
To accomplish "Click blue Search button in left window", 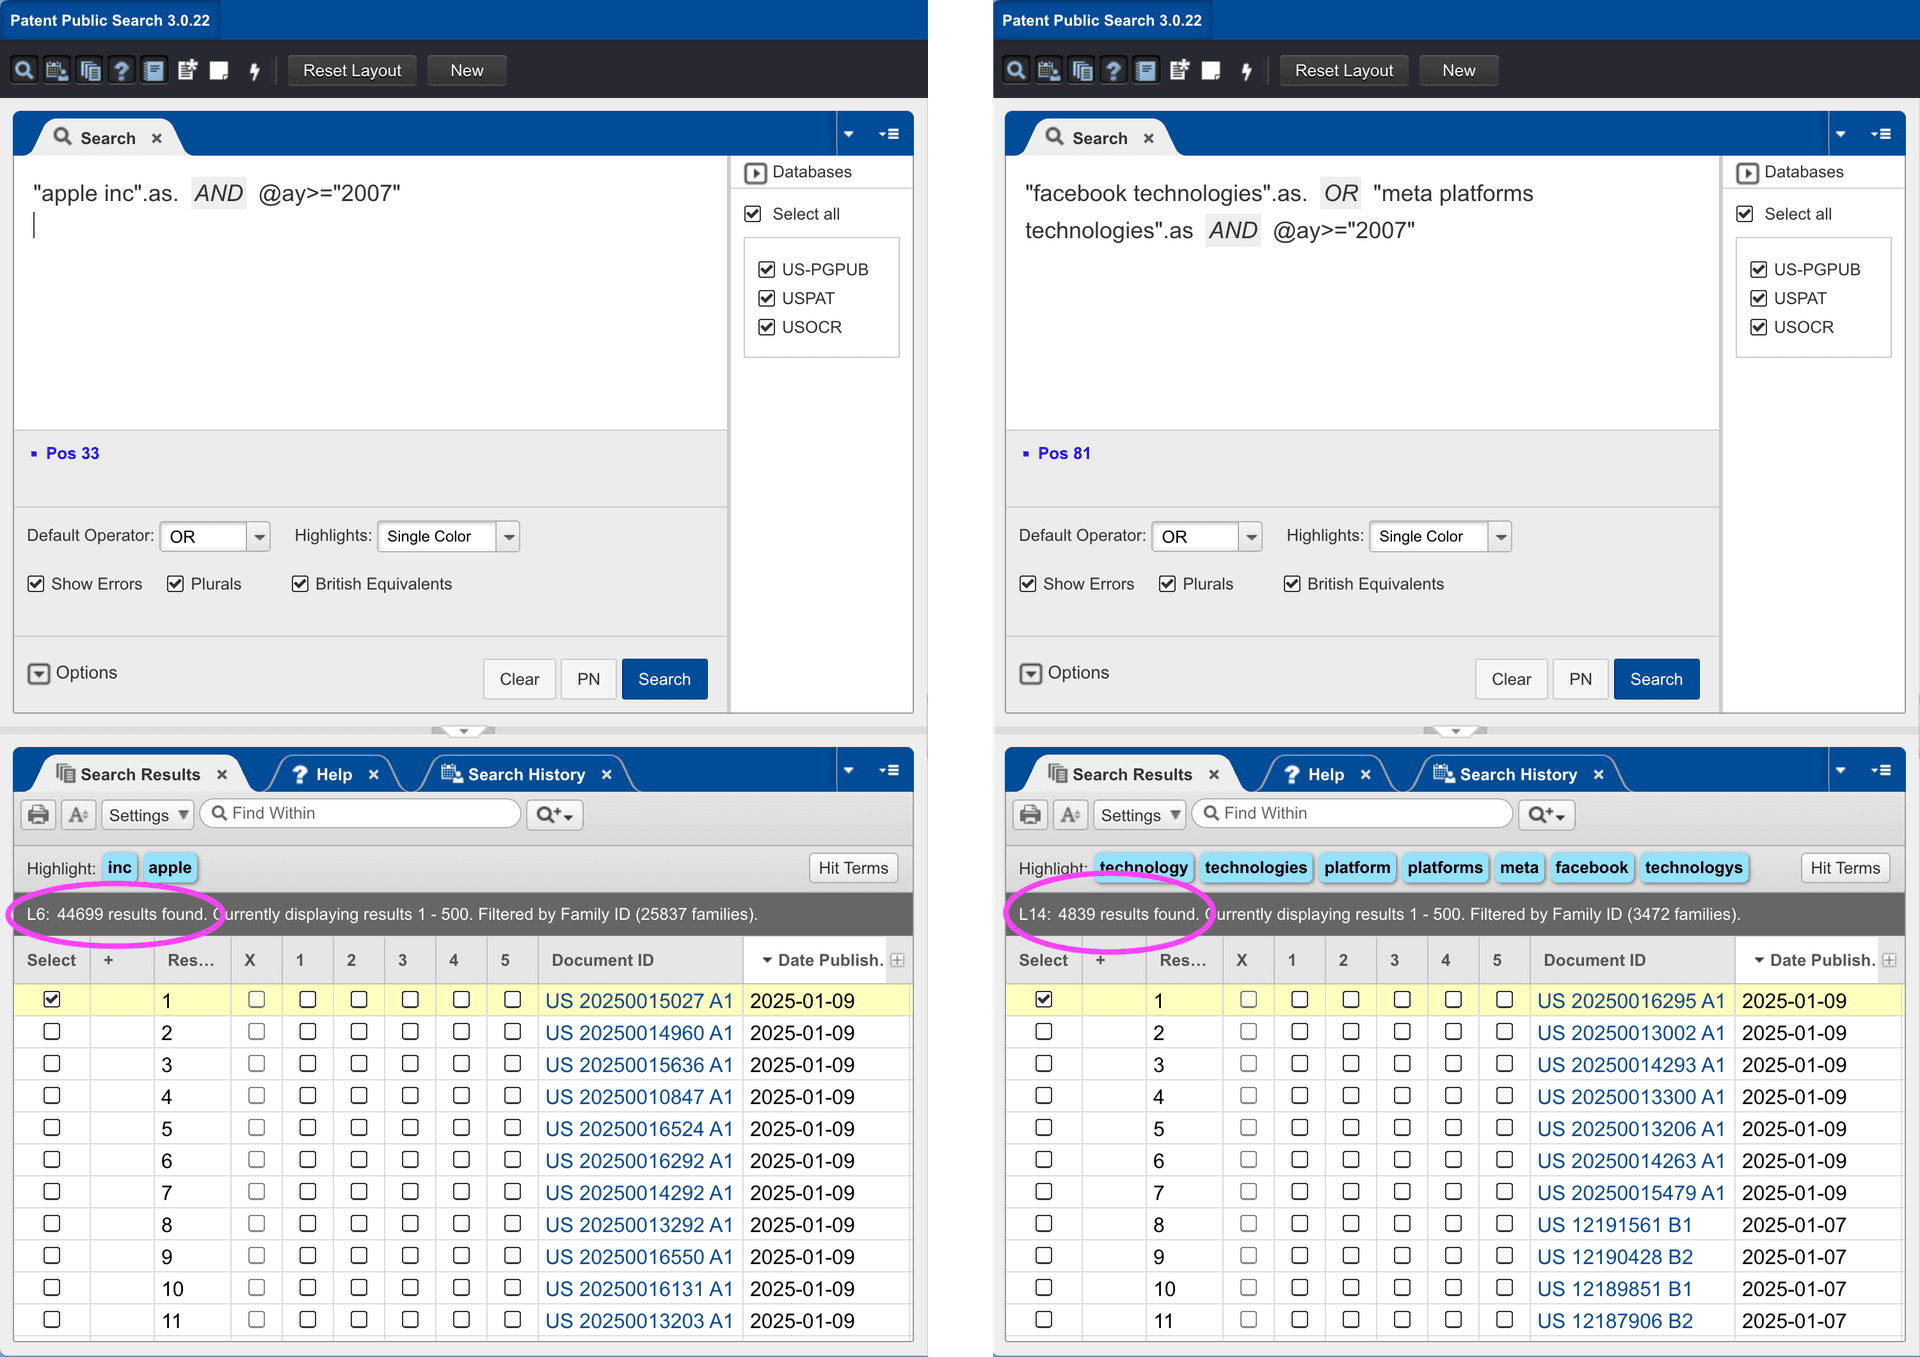I will click(x=665, y=679).
